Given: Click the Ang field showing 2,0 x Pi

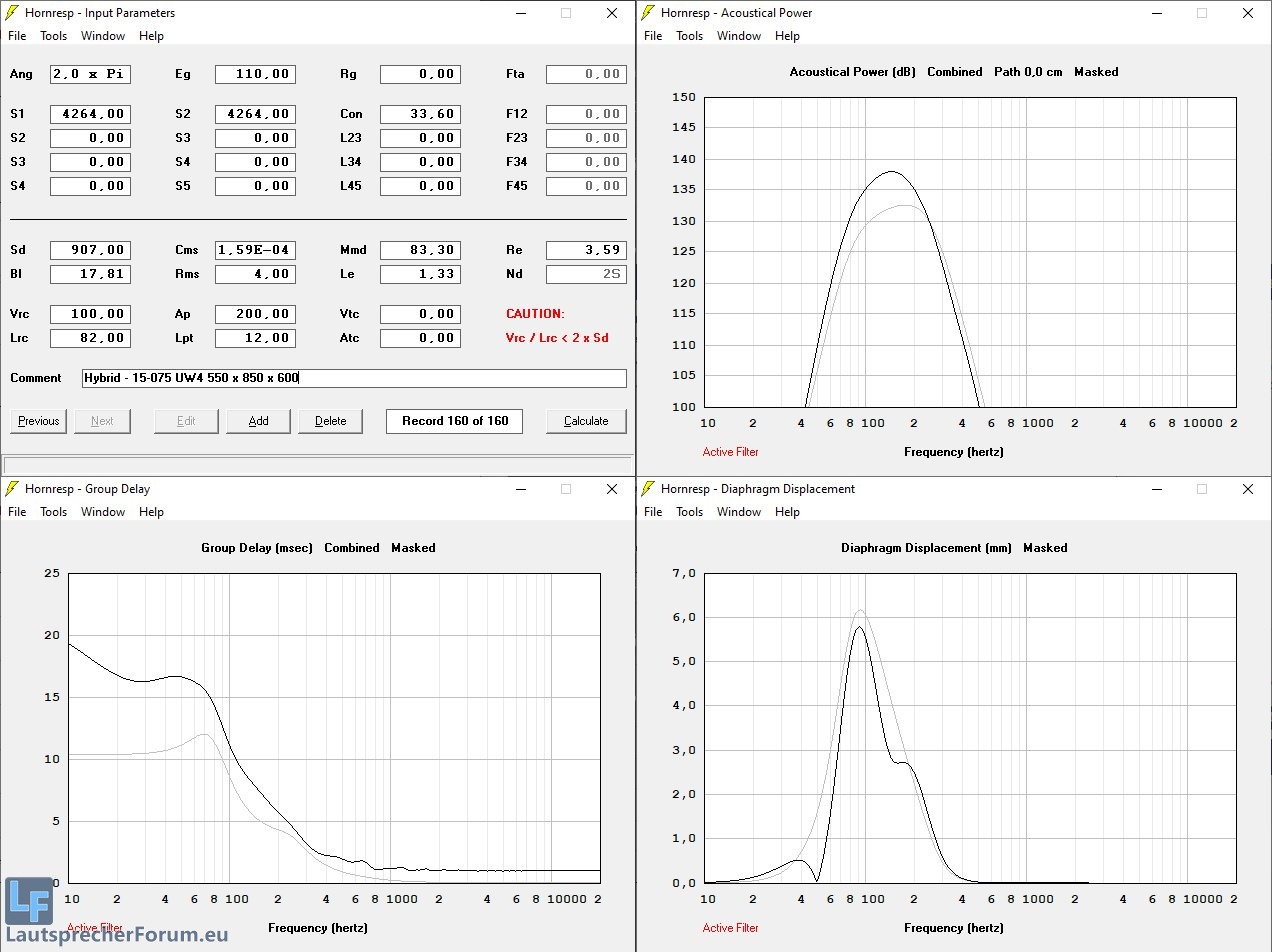Looking at the screenshot, I should [x=90, y=74].
